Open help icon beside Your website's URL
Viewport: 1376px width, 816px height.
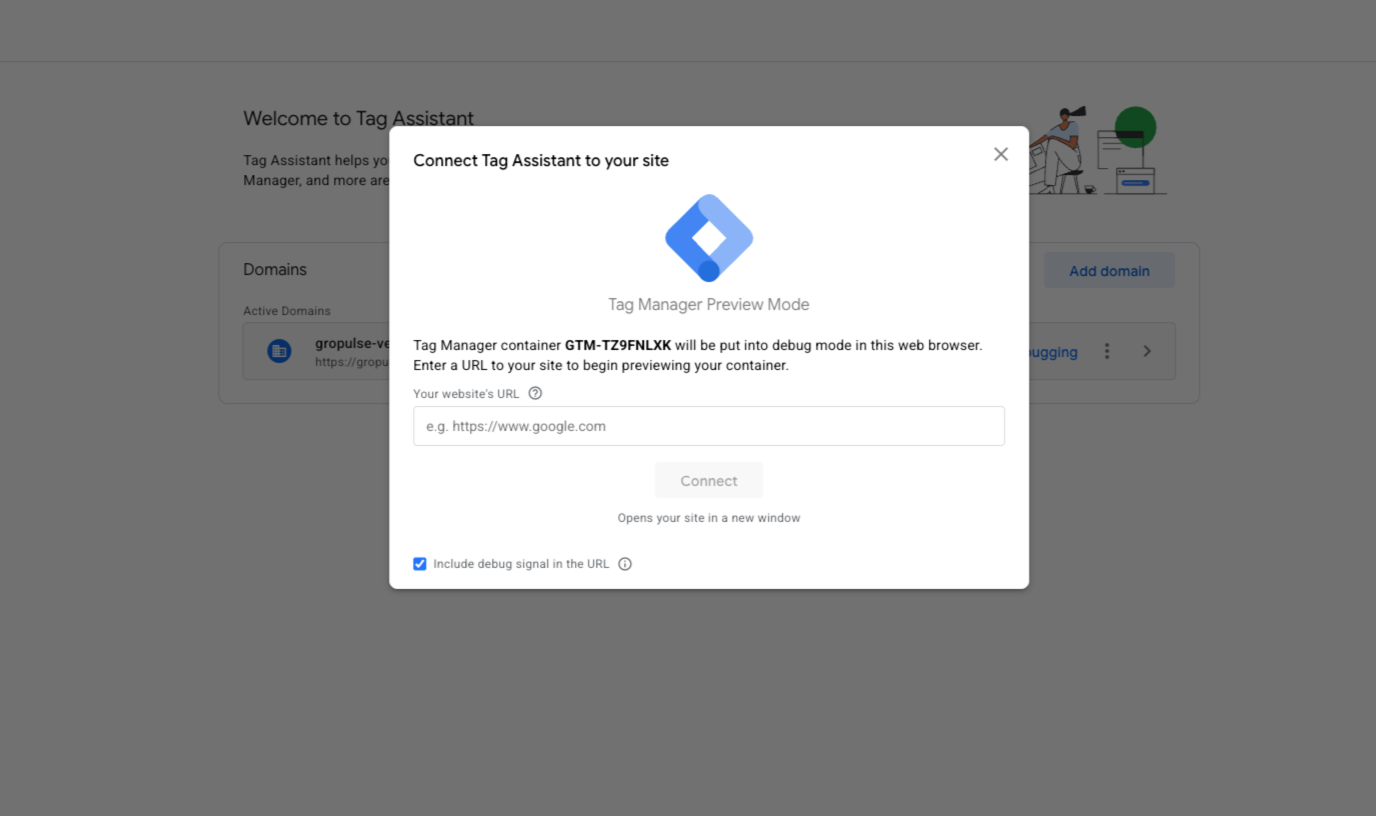coord(535,393)
